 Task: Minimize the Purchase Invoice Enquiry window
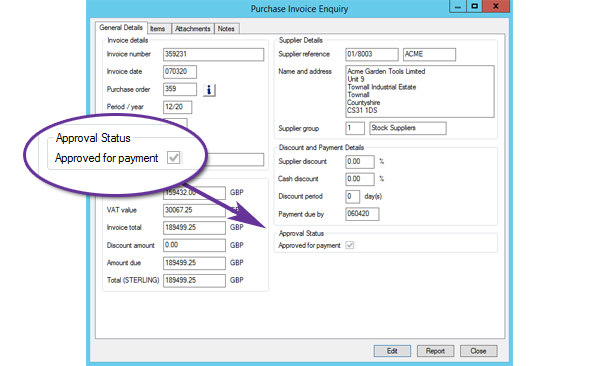458,7
